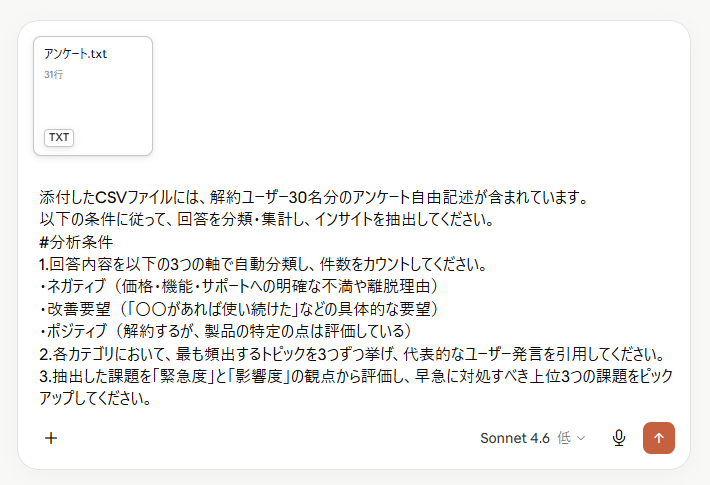Place cursor at end of アップしてください。
This screenshot has height=485, width=710.
point(151,399)
